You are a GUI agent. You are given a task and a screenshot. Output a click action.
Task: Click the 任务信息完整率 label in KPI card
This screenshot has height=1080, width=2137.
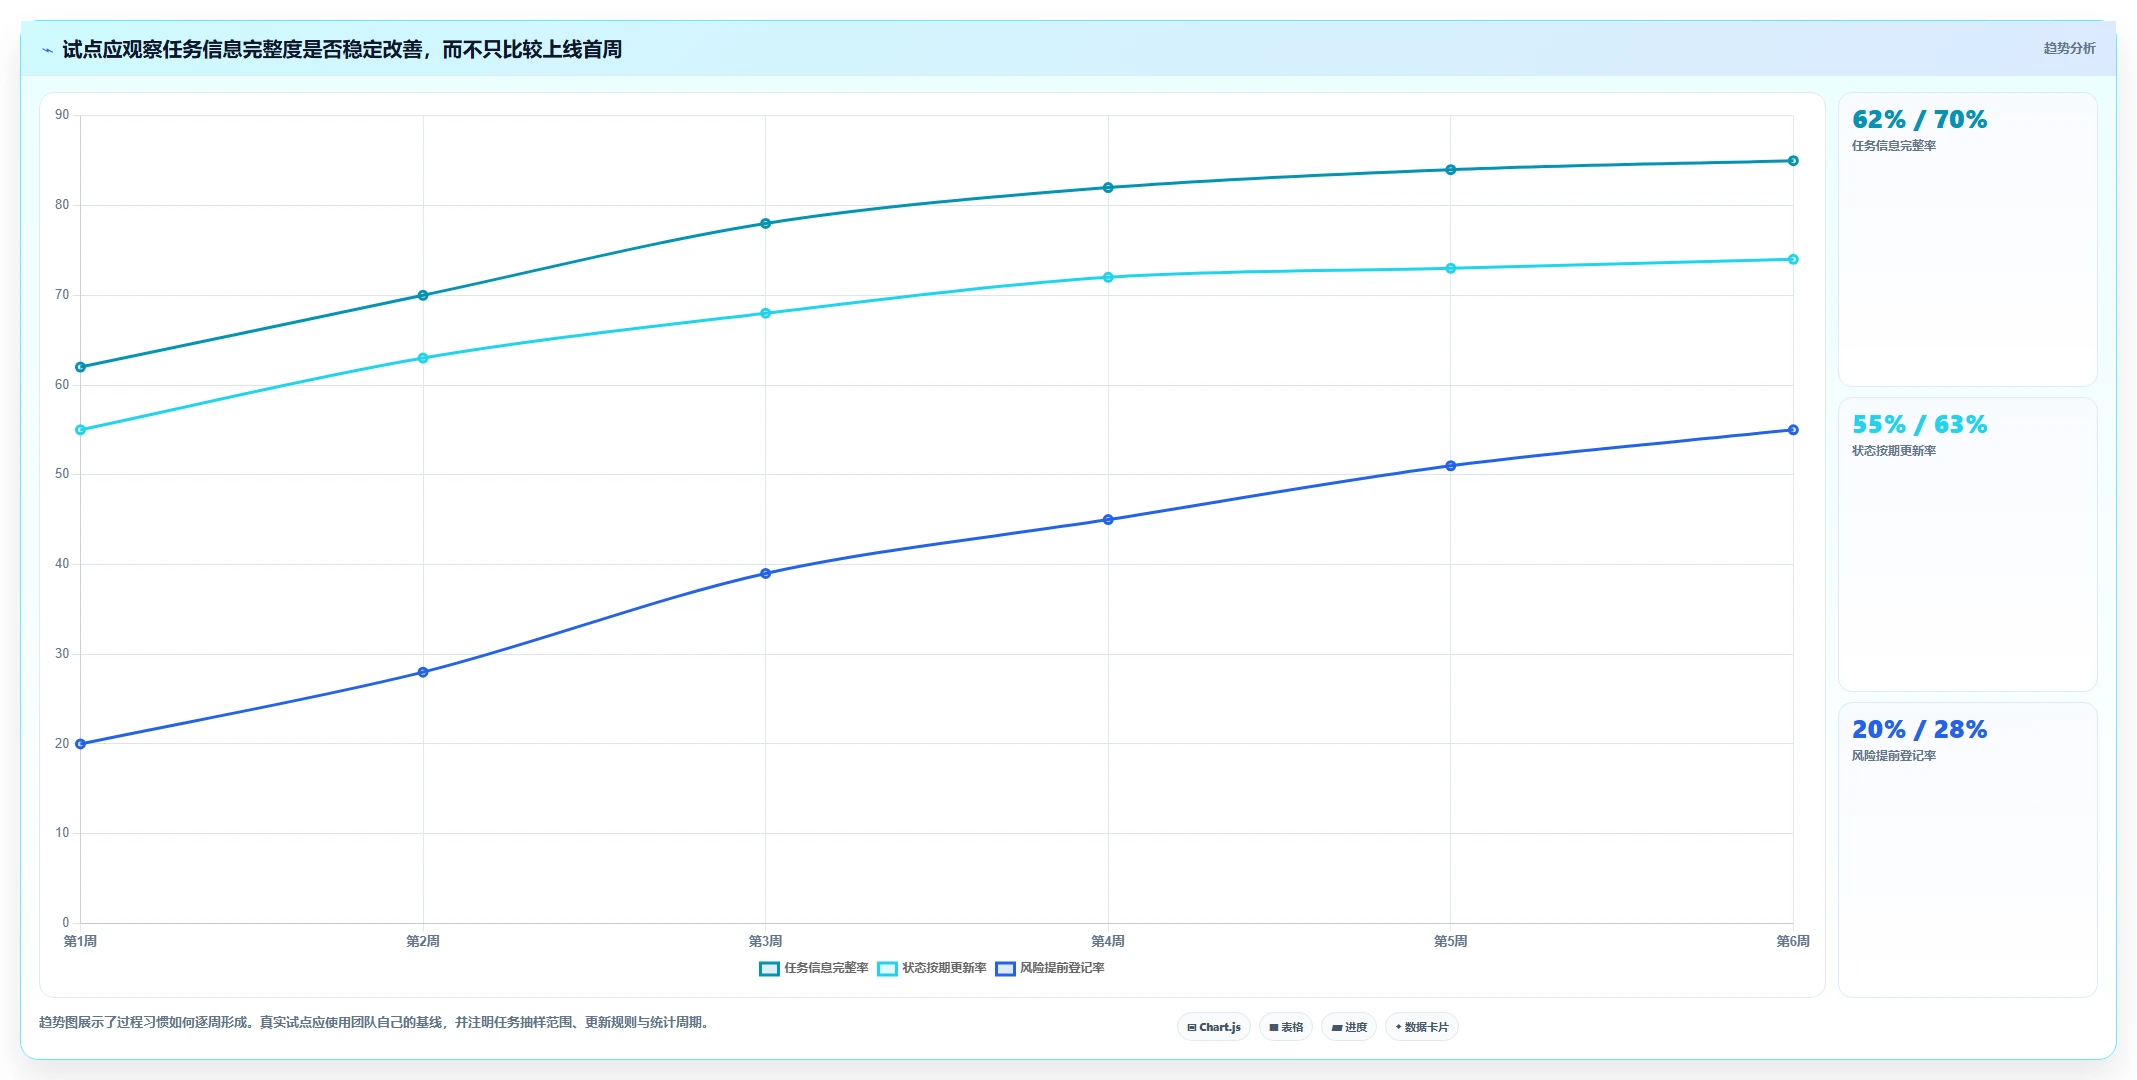[x=1894, y=146]
